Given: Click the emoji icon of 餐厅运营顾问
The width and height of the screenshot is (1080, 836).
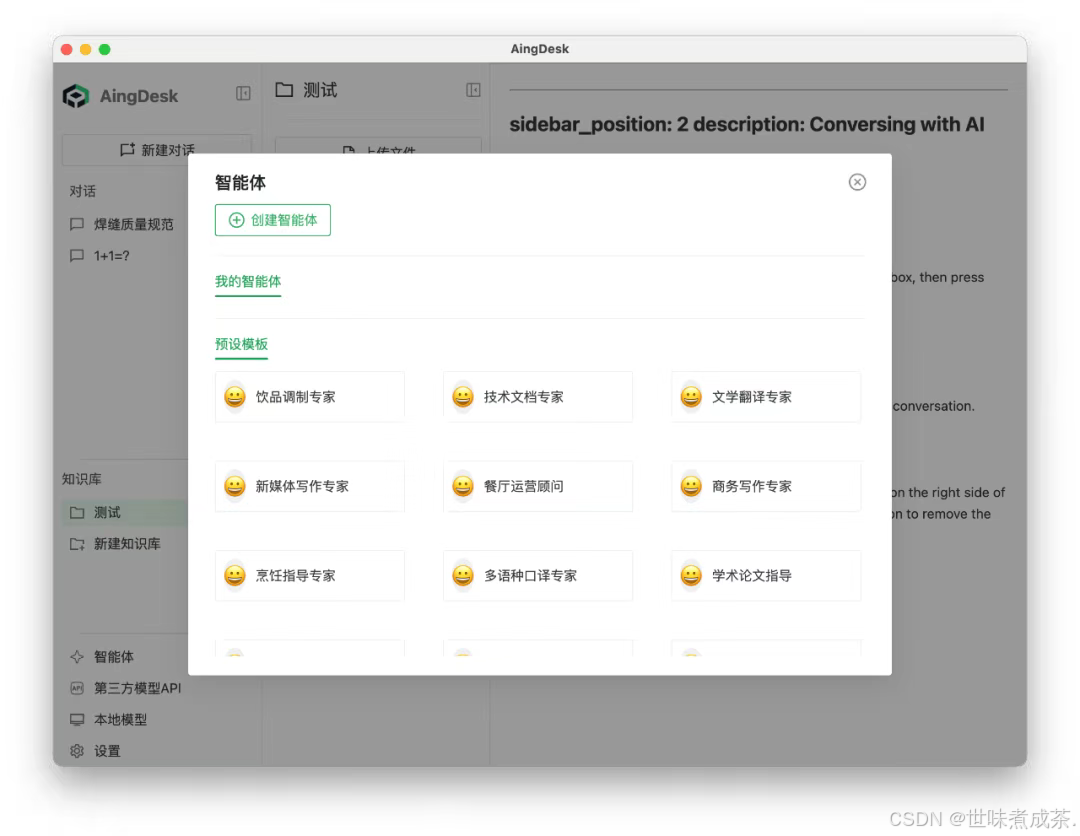Looking at the screenshot, I should click(x=463, y=486).
